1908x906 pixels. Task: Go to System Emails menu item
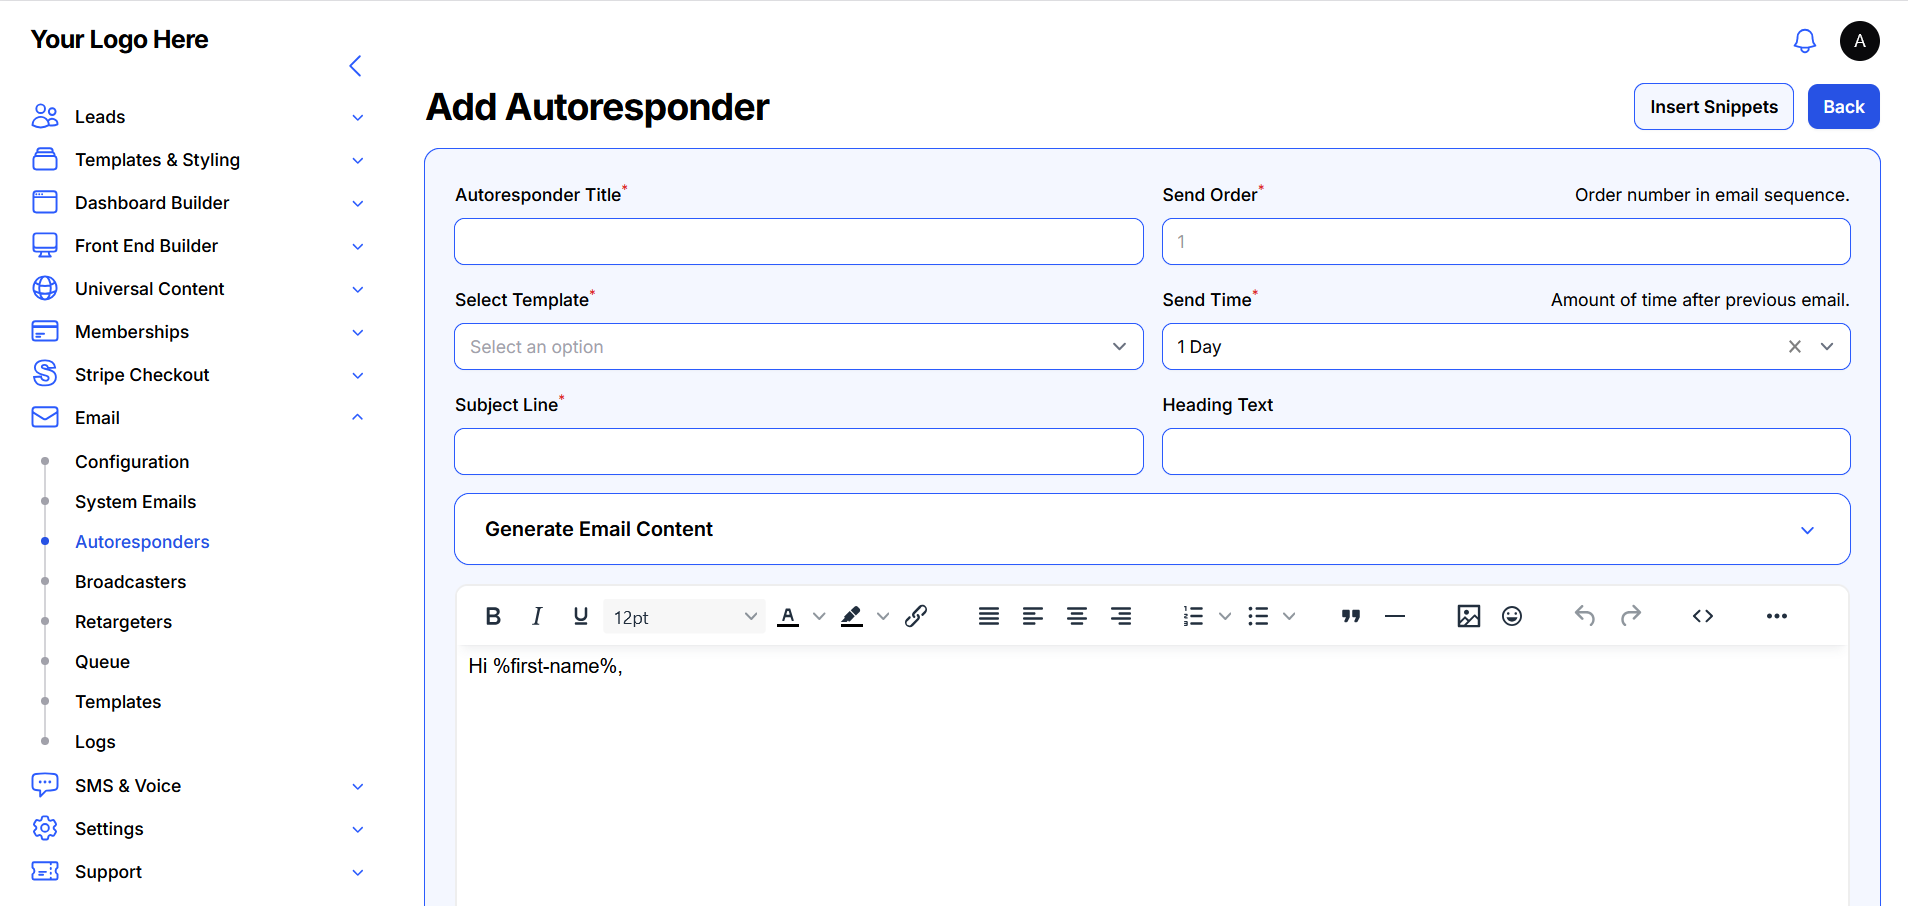pyautogui.click(x=135, y=502)
